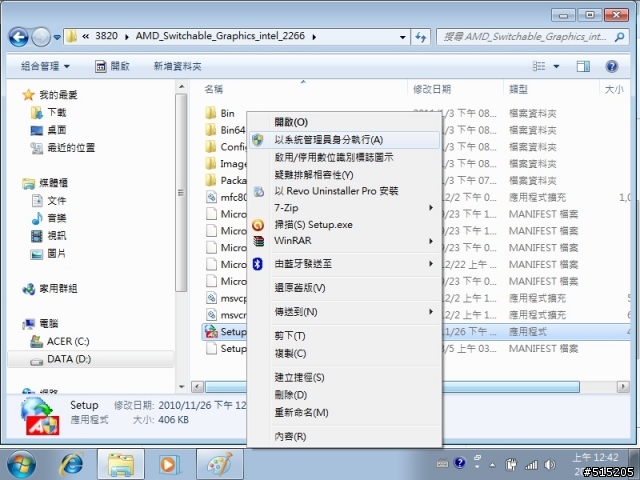The image size is (640, 480).
Task: Open 音樂 music library
Action: (x=48, y=218)
